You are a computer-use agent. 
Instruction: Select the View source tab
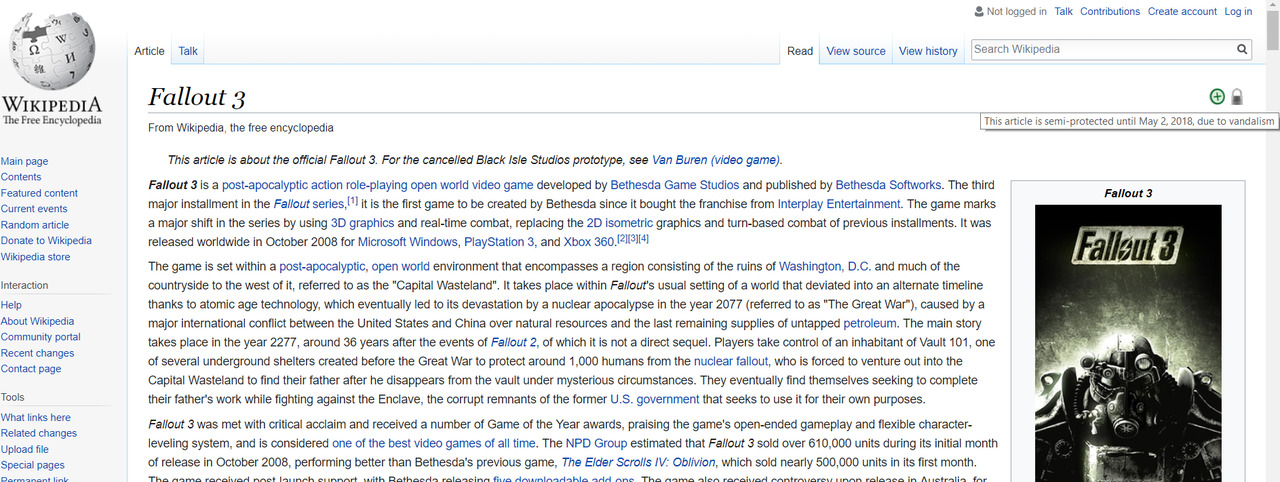pos(856,51)
